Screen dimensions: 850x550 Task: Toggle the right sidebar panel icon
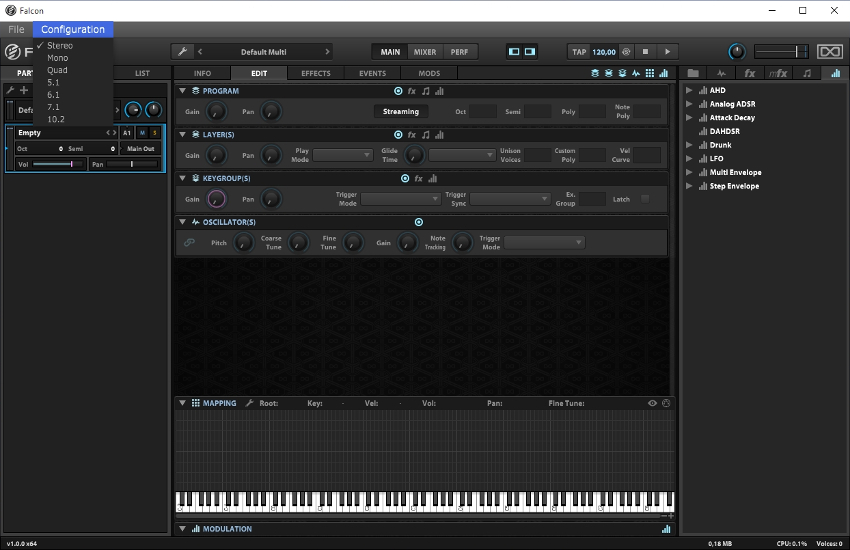tap(530, 51)
